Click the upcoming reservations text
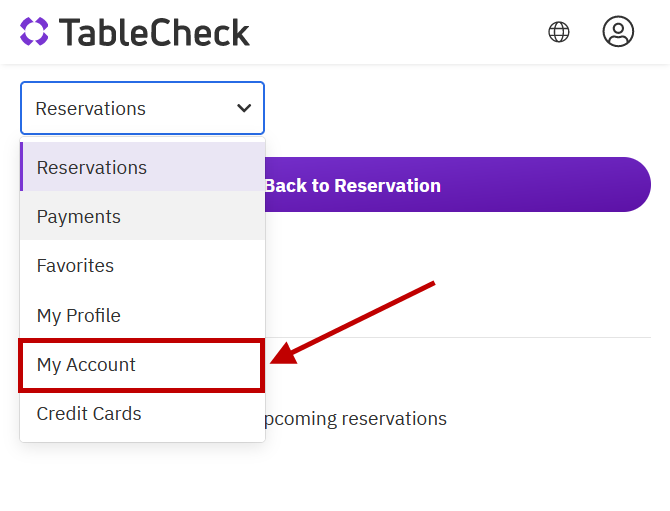 355,418
